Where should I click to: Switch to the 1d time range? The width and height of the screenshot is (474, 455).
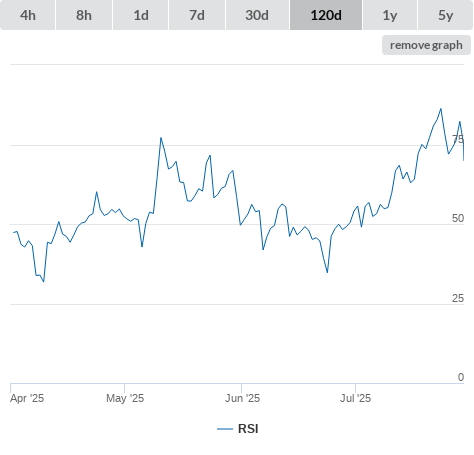pyautogui.click(x=141, y=15)
